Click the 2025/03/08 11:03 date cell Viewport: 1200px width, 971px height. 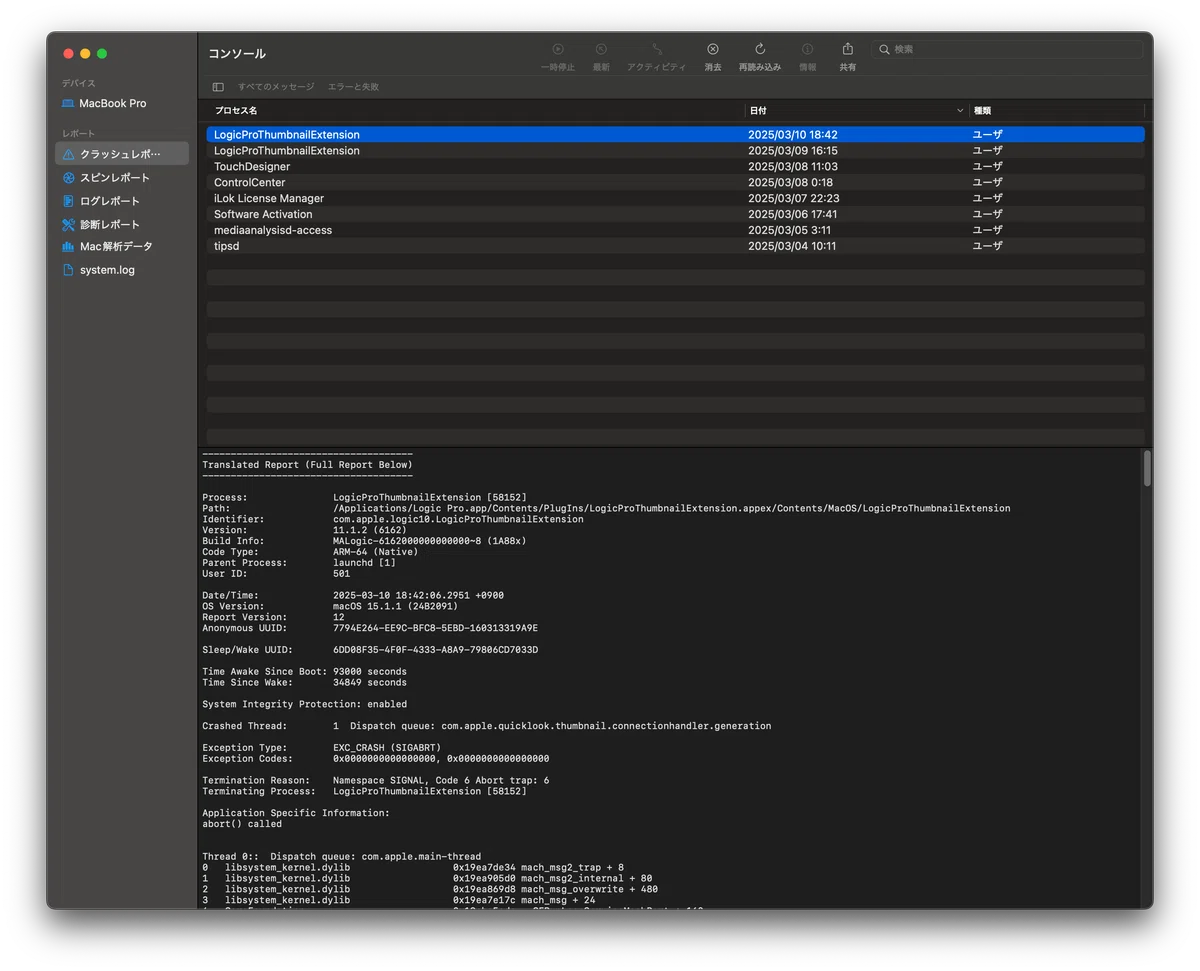(793, 167)
